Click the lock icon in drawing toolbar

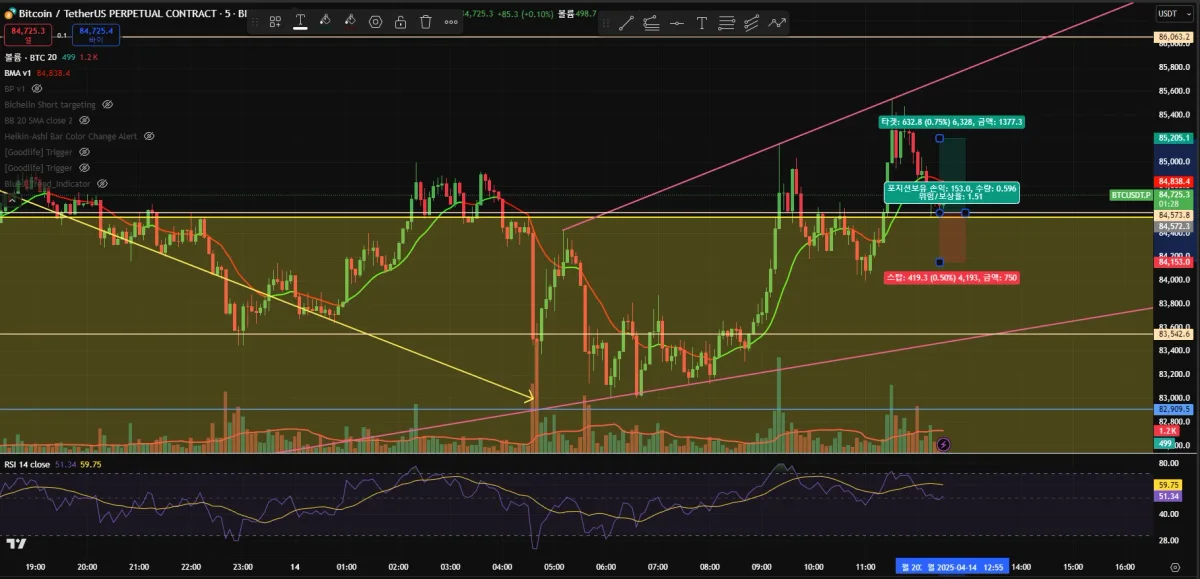pos(400,22)
